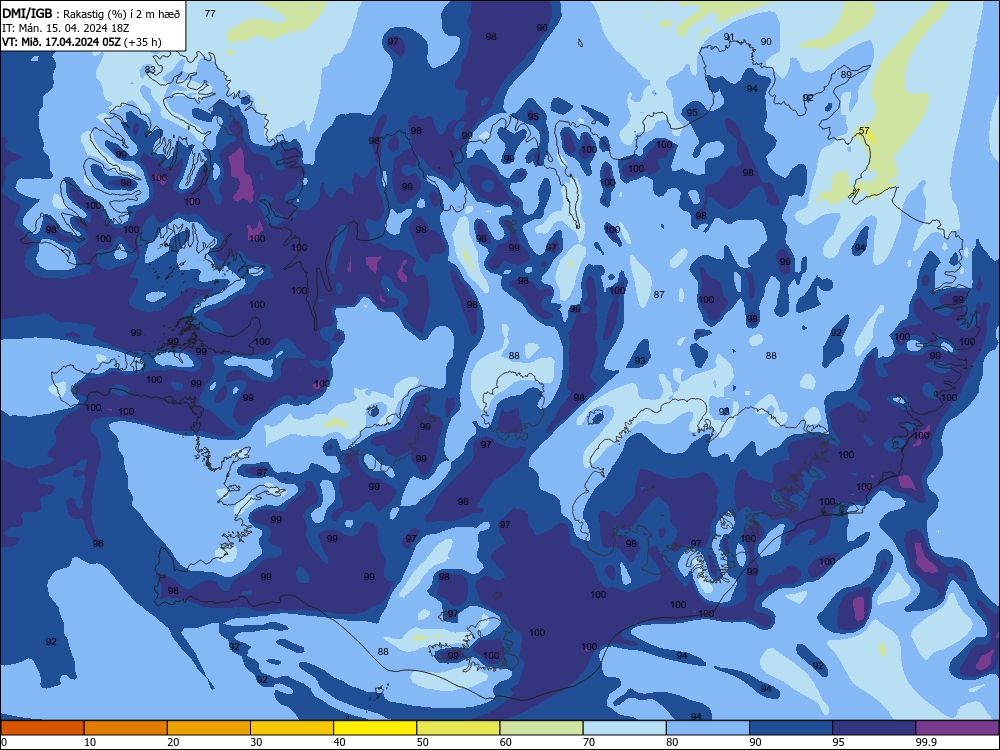This screenshot has width=1000, height=750.
Task: Click the legend tick label 60
Action: coord(506,742)
